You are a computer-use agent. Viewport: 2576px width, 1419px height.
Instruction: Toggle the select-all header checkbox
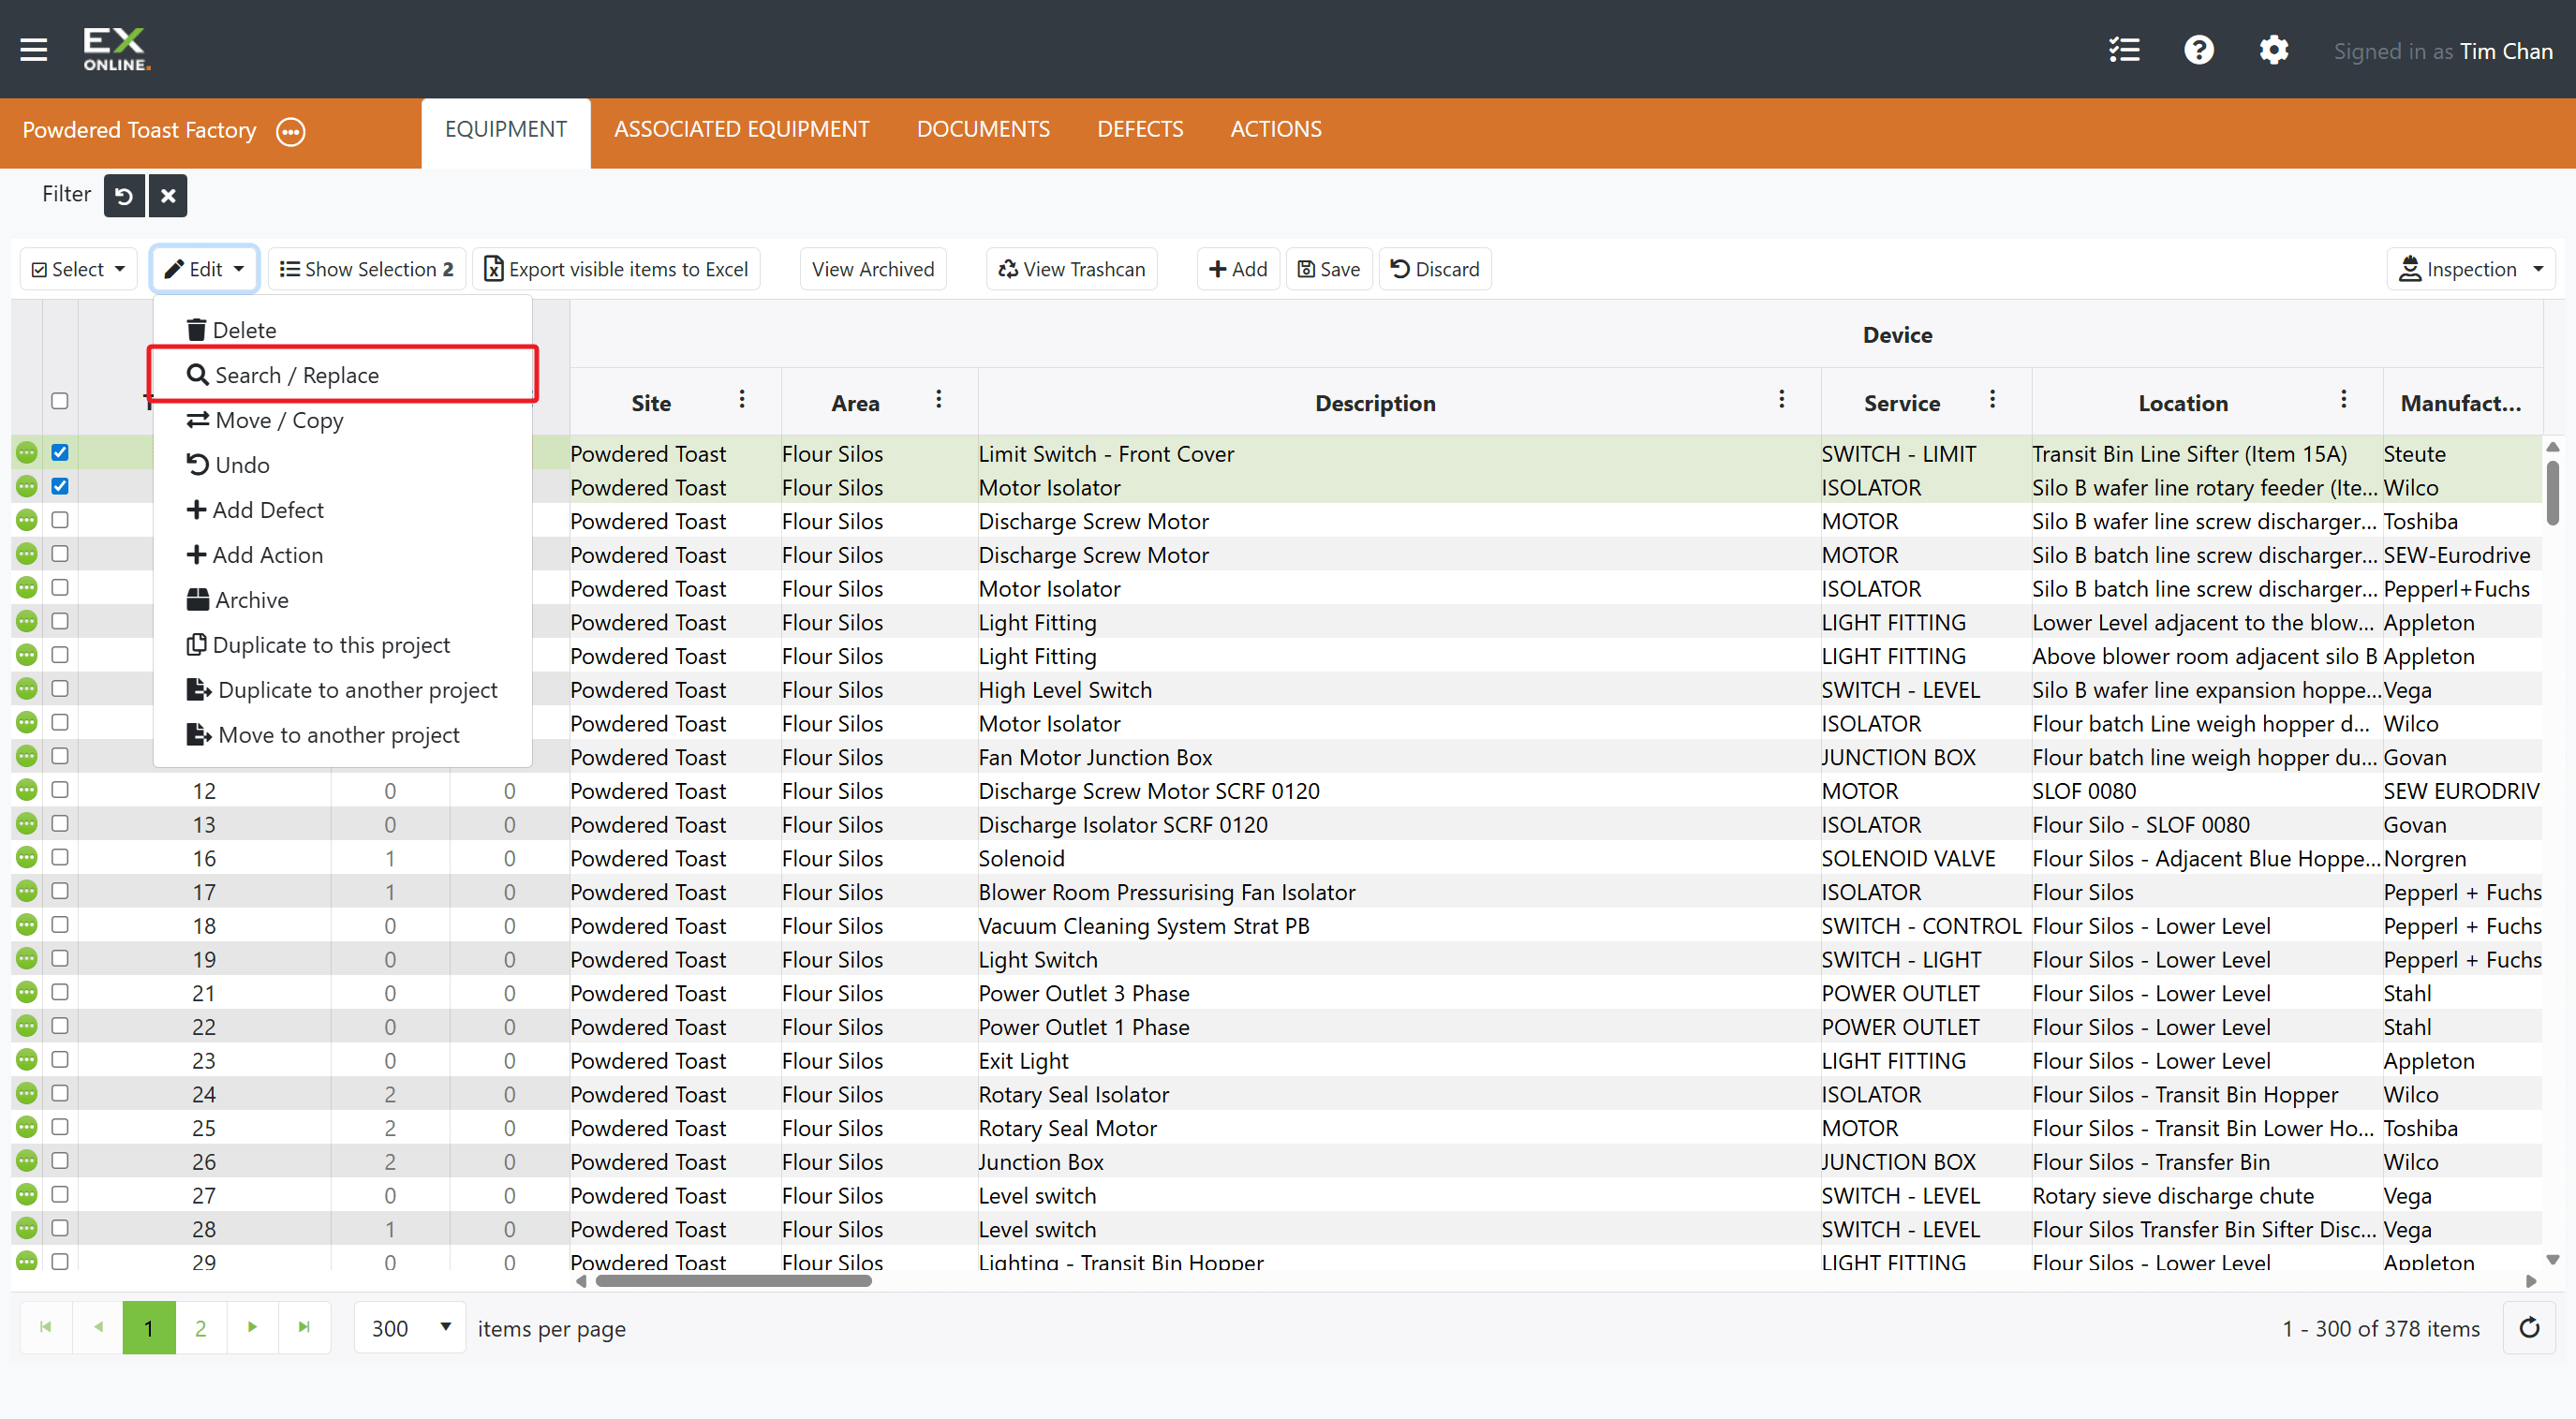click(x=60, y=401)
